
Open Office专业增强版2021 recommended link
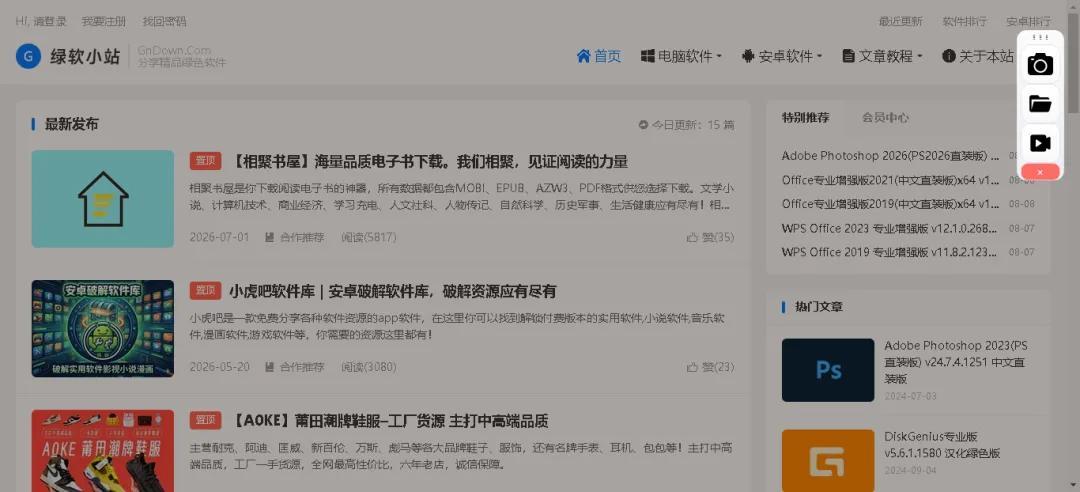pyautogui.click(x=890, y=180)
